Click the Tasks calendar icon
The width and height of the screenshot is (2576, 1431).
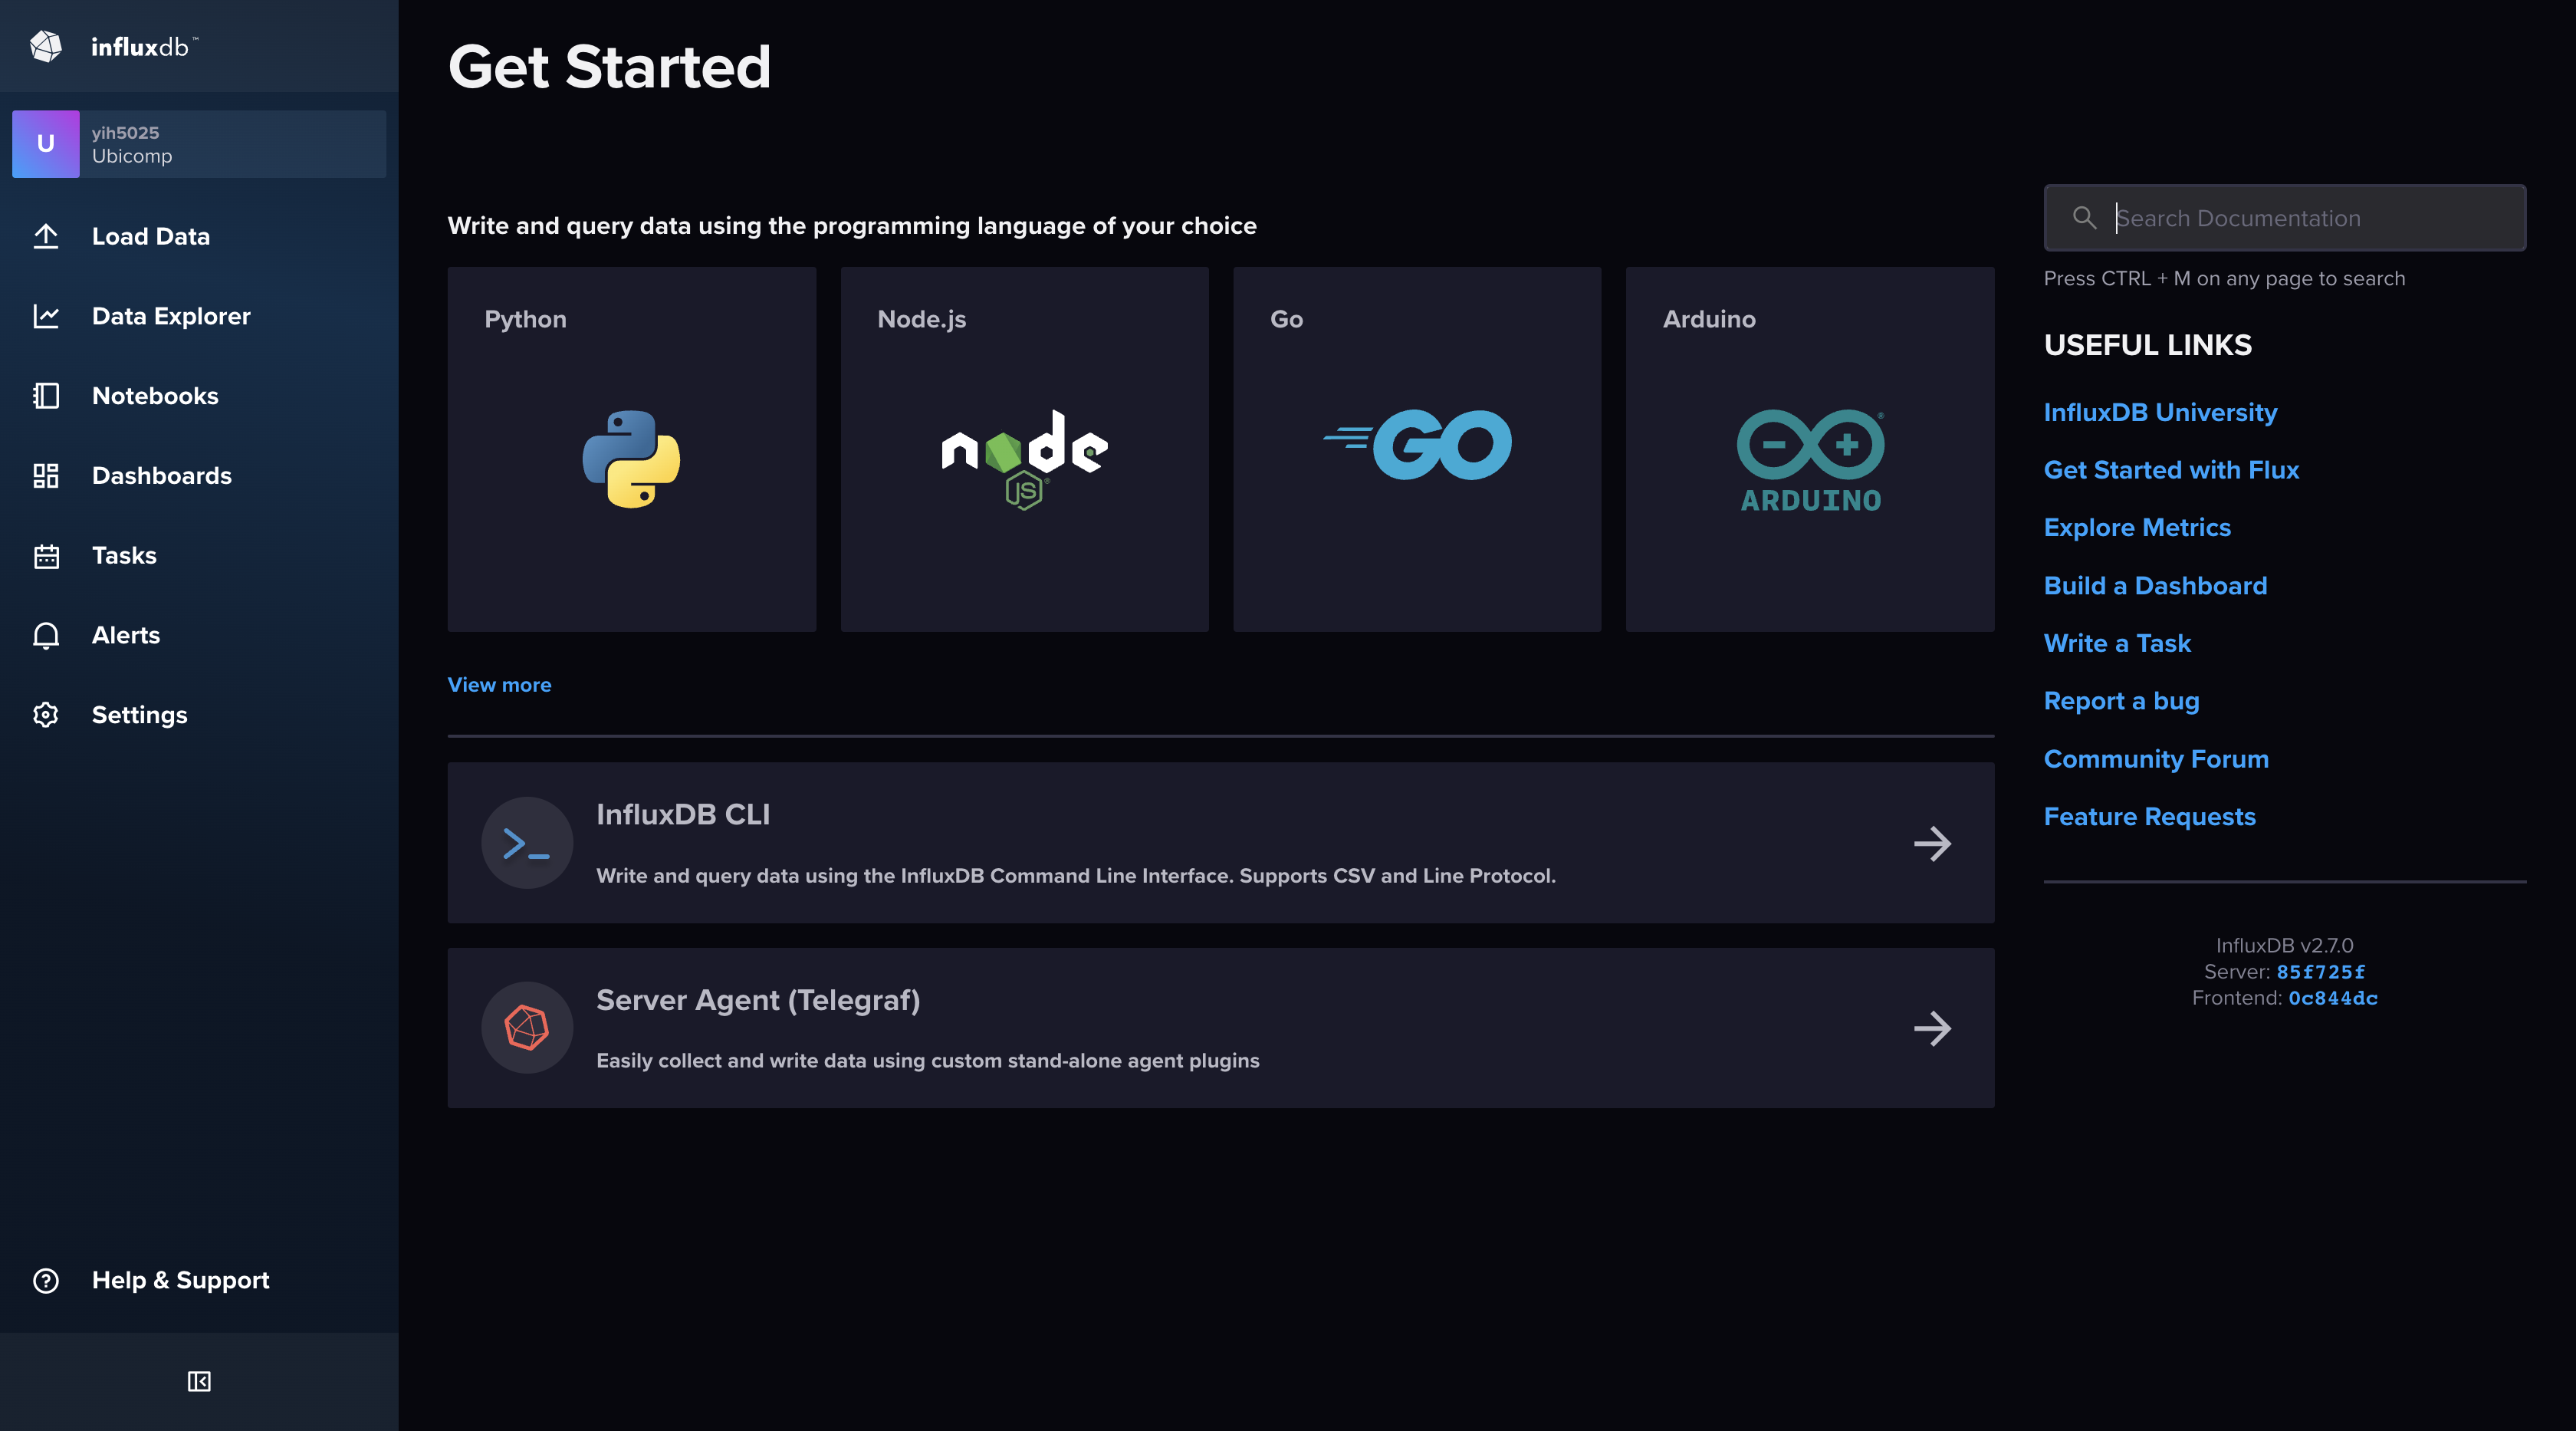(x=46, y=555)
